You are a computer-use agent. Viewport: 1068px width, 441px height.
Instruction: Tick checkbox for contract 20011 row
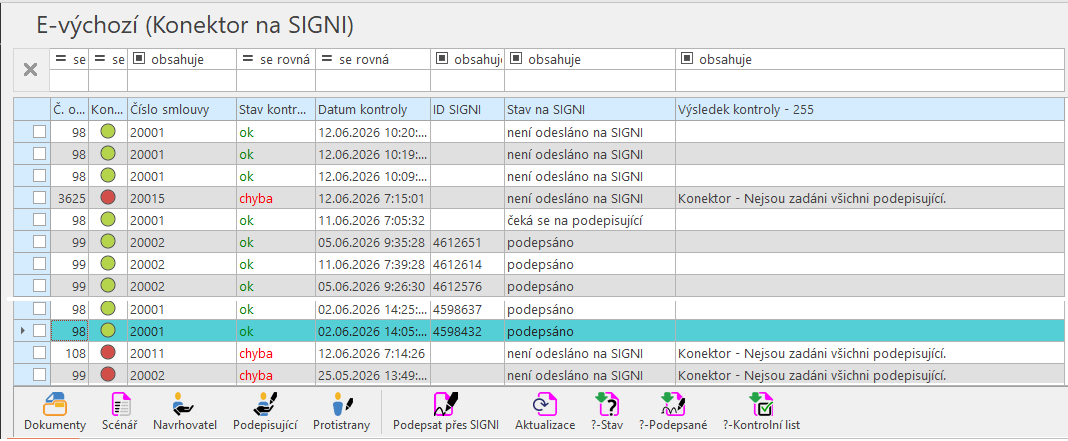(x=40, y=353)
